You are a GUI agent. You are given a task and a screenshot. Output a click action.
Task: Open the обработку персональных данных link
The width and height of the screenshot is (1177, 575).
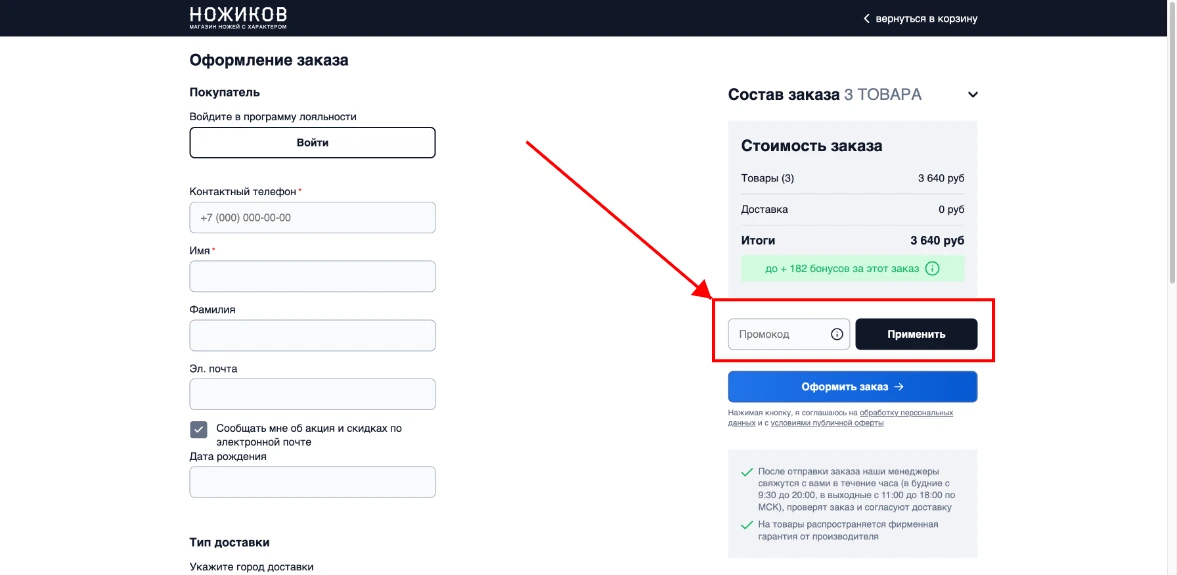click(x=904, y=412)
